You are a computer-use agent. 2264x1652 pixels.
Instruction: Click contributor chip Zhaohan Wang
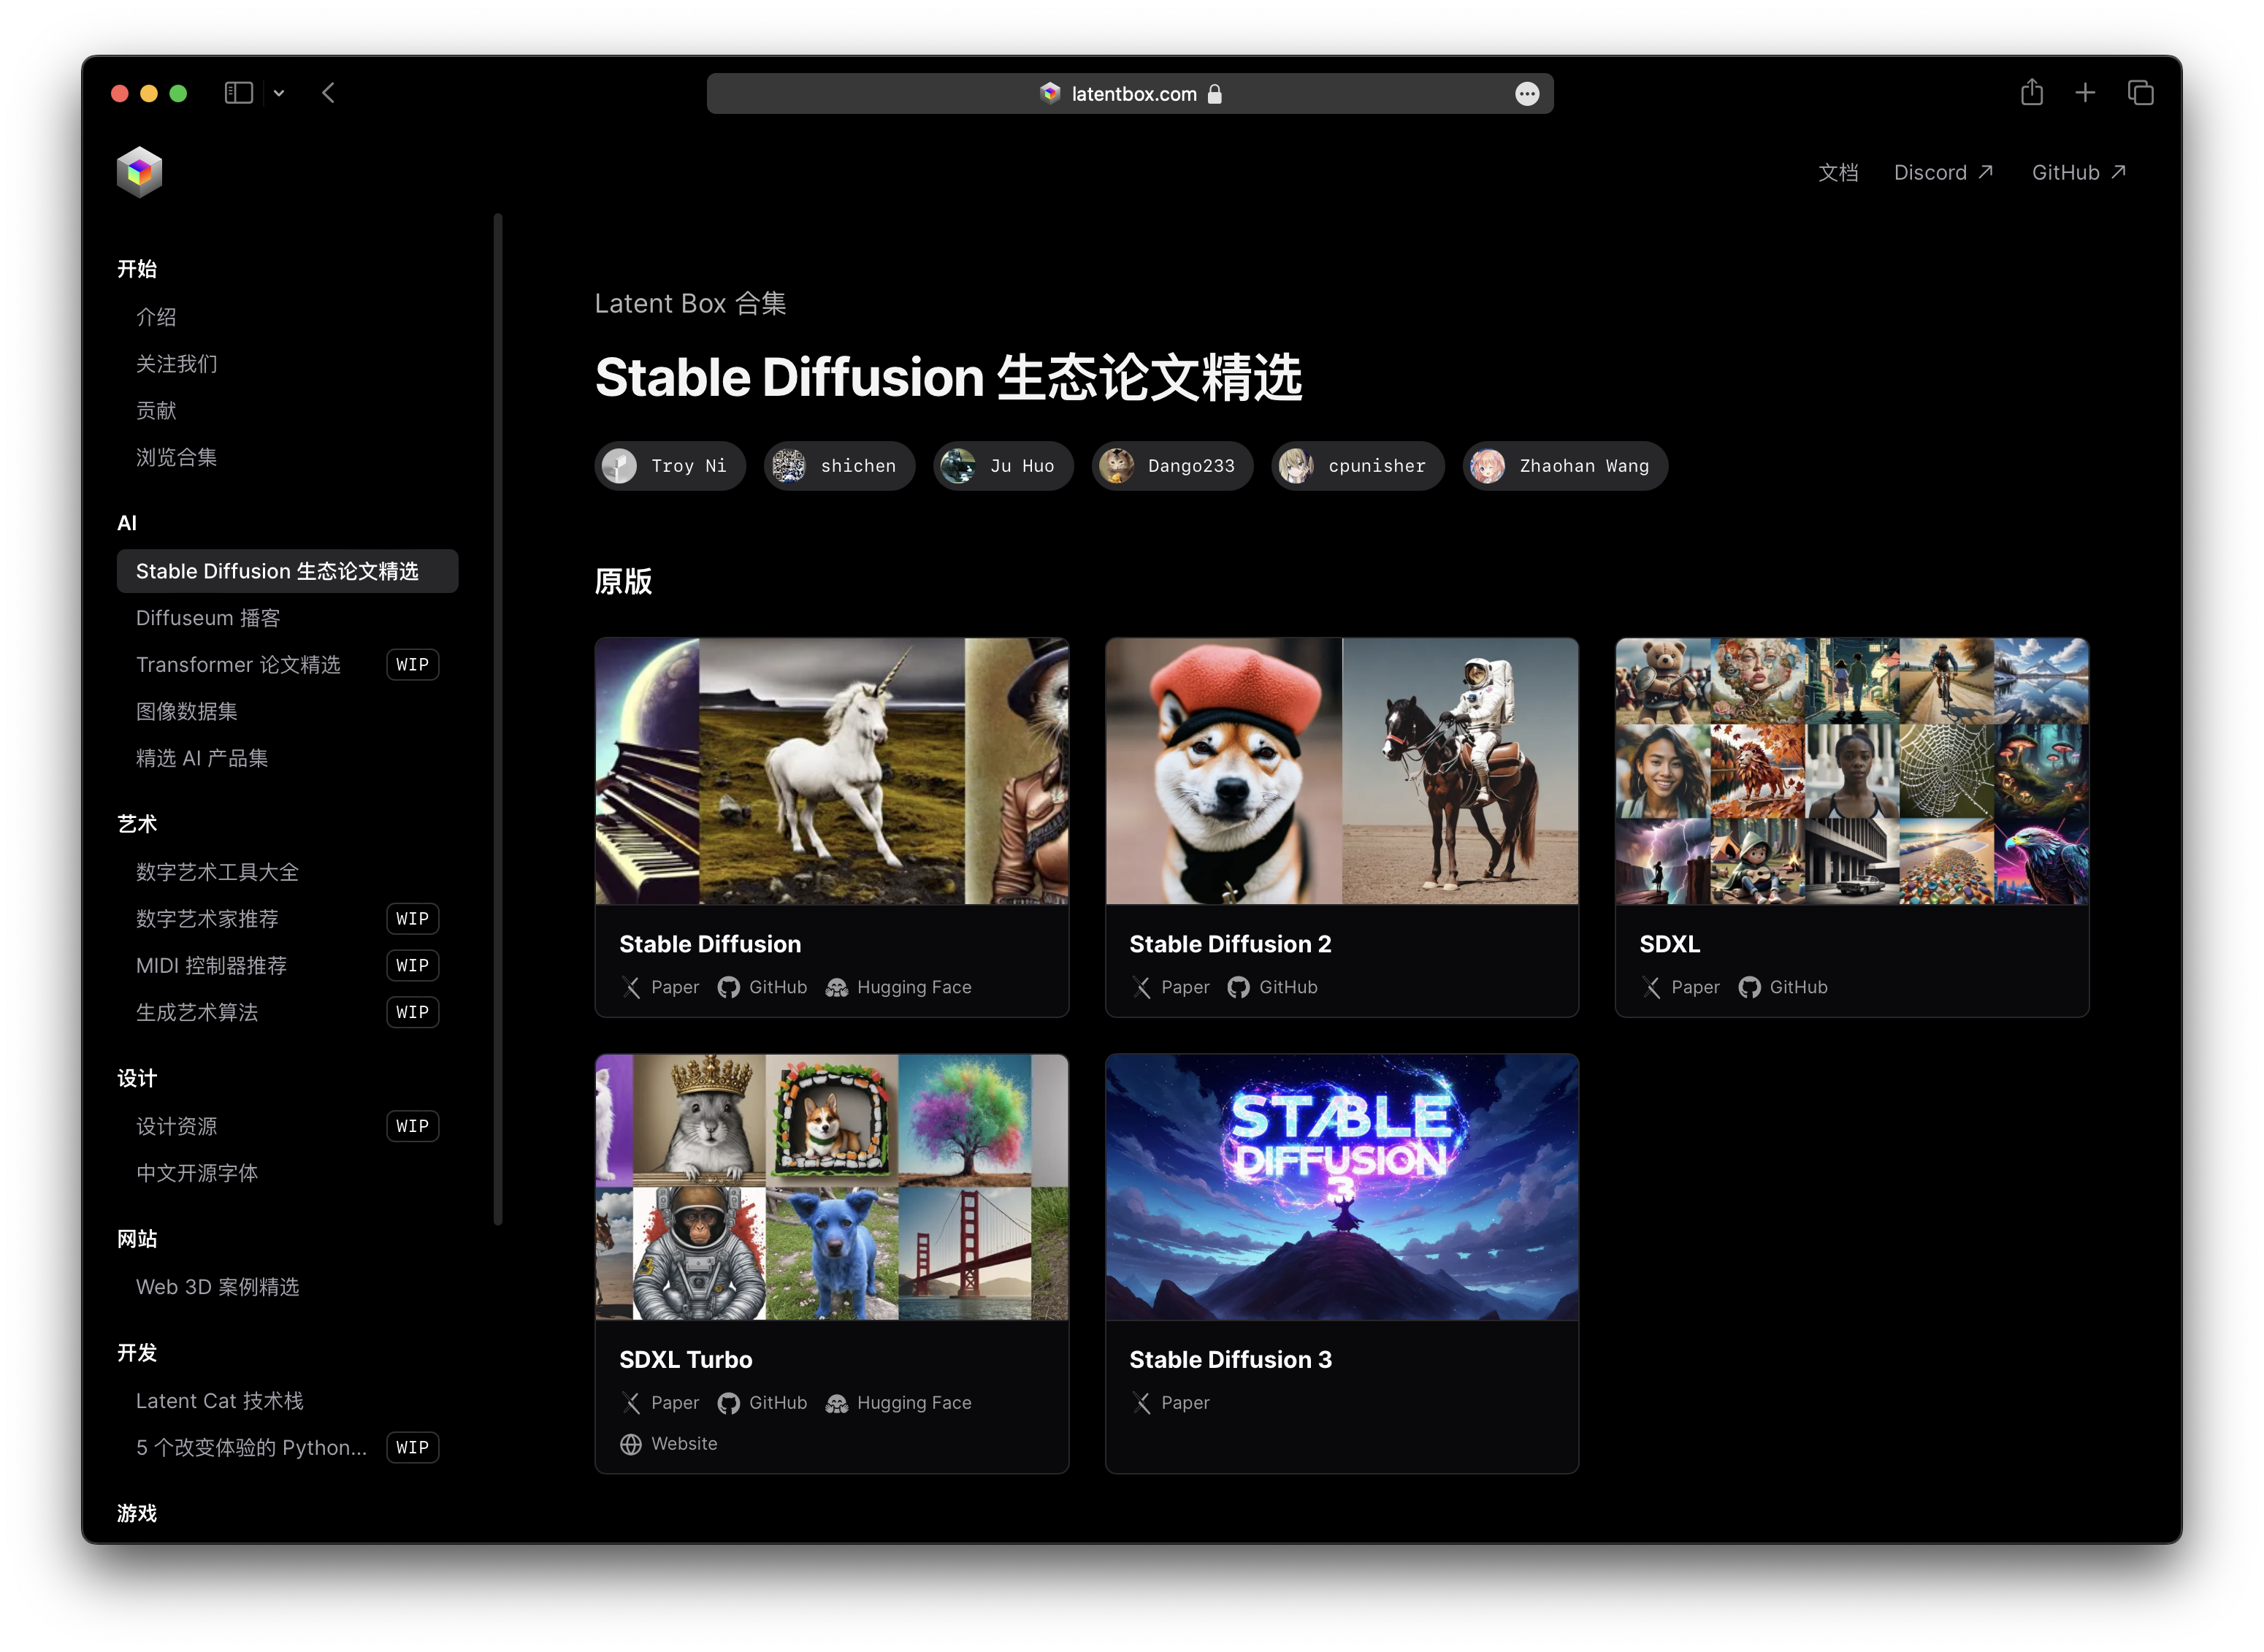[1565, 466]
